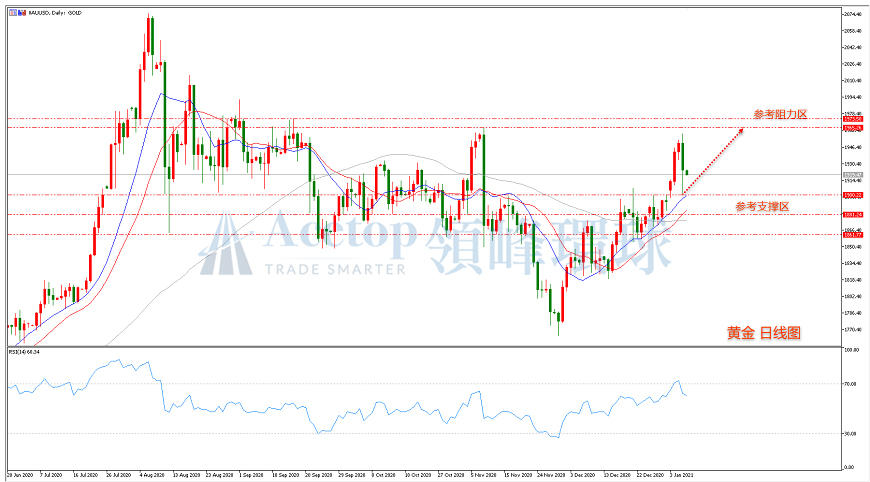
Task: Click the 1900.22 red price tag
Action: pos(852,195)
